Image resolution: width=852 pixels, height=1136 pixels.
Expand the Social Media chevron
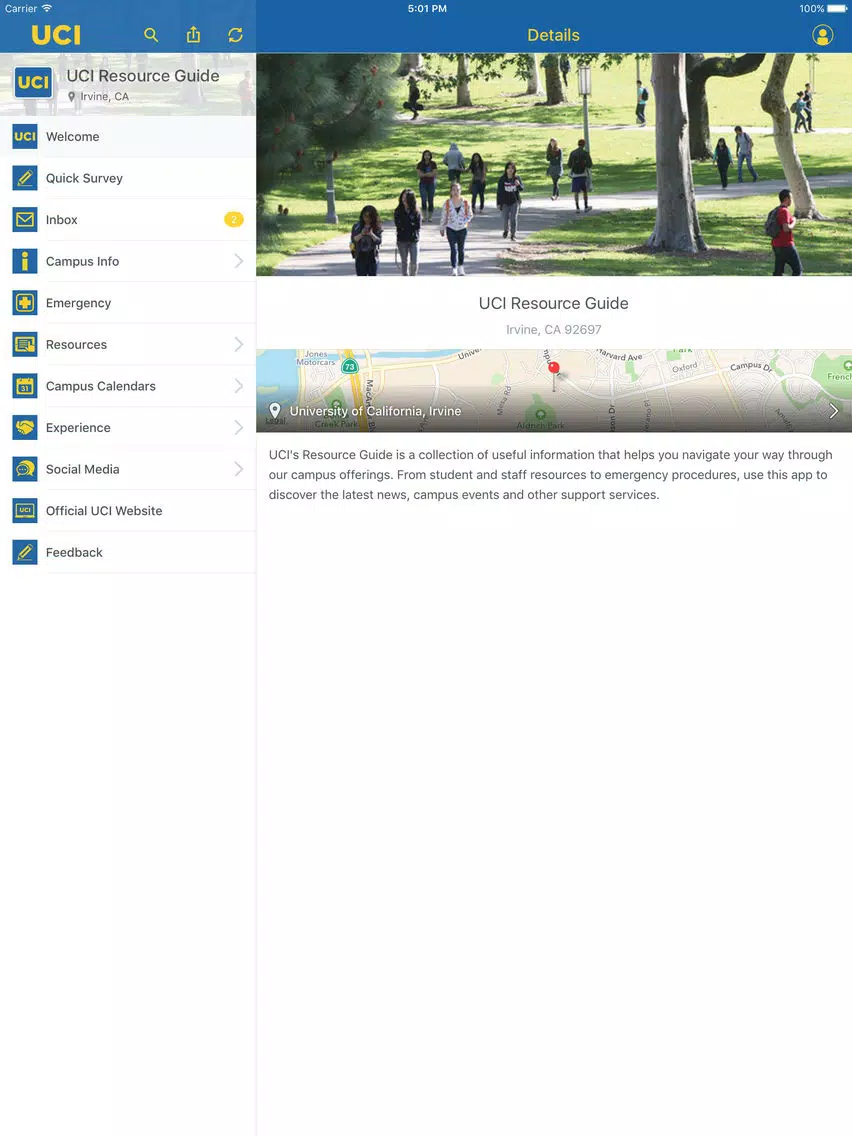(x=239, y=469)
